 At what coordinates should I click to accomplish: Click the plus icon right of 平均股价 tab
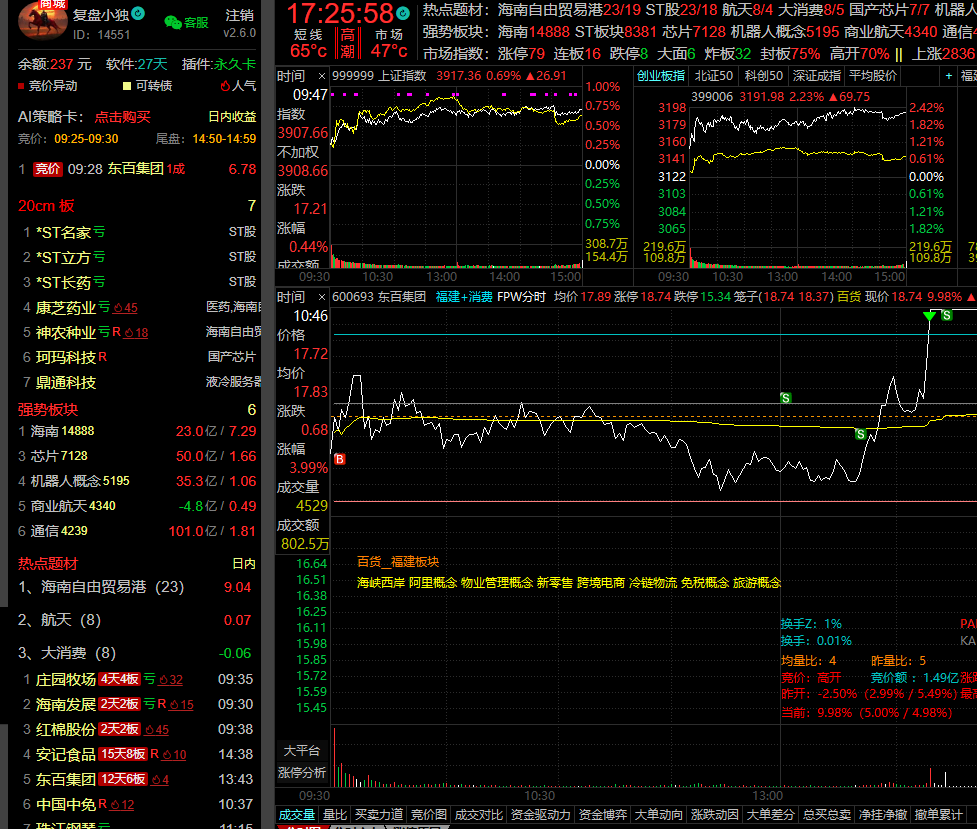pyautogui.click(x=948, y=76)
